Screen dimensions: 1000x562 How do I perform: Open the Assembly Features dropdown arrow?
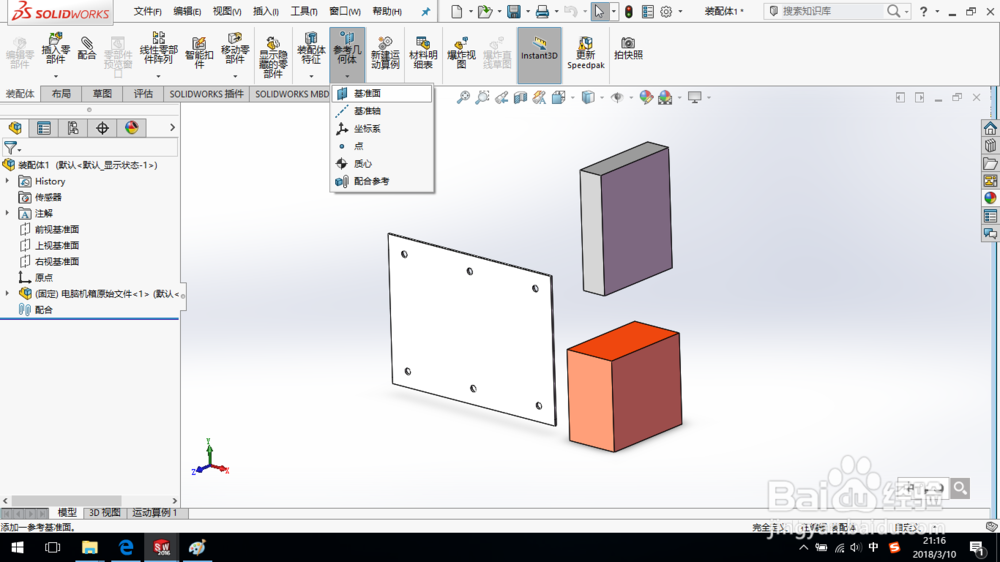click(311, 76)
